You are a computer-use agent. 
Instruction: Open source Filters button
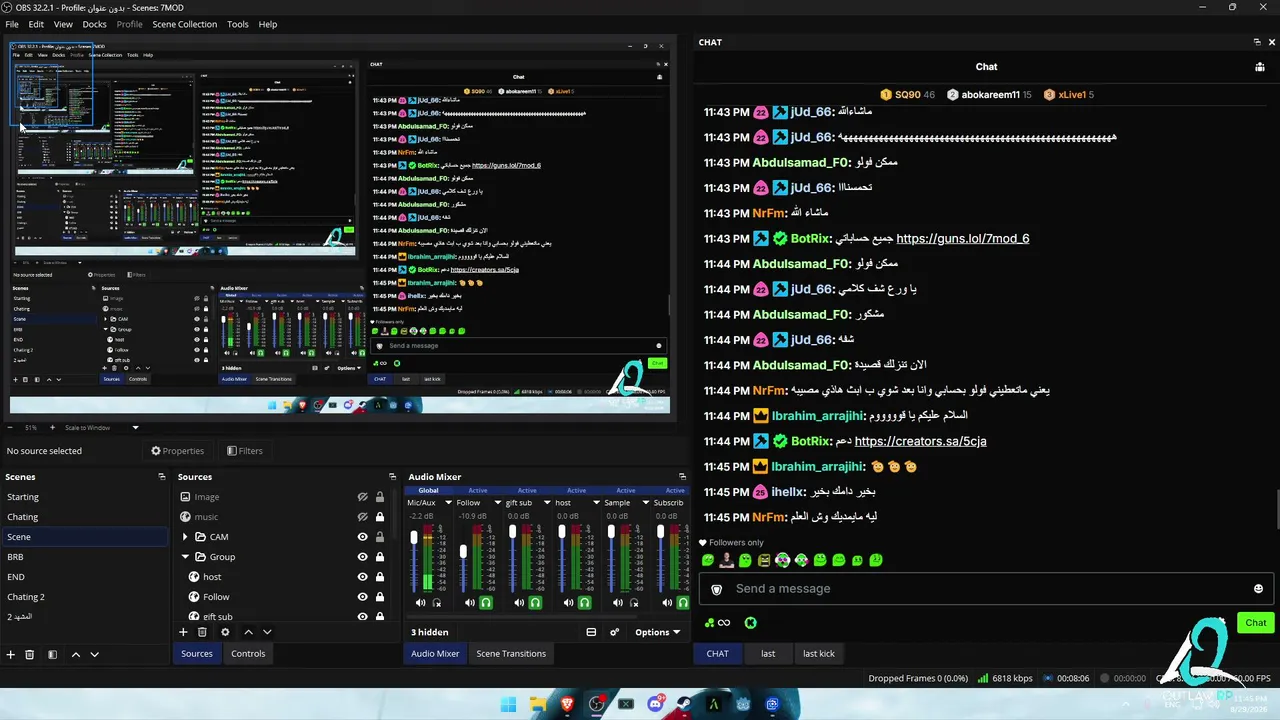click(x=245, y=451)
